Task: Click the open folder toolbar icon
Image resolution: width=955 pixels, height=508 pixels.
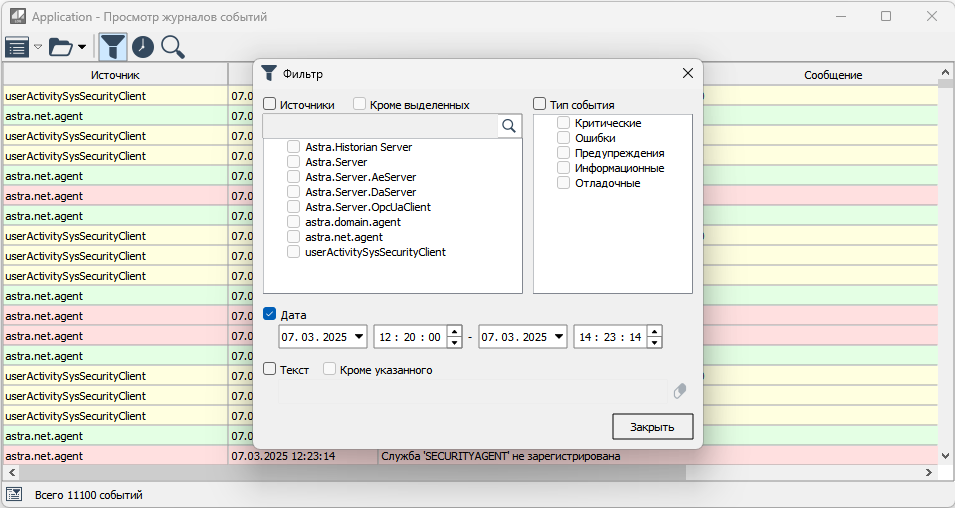Action: [61, 47]
